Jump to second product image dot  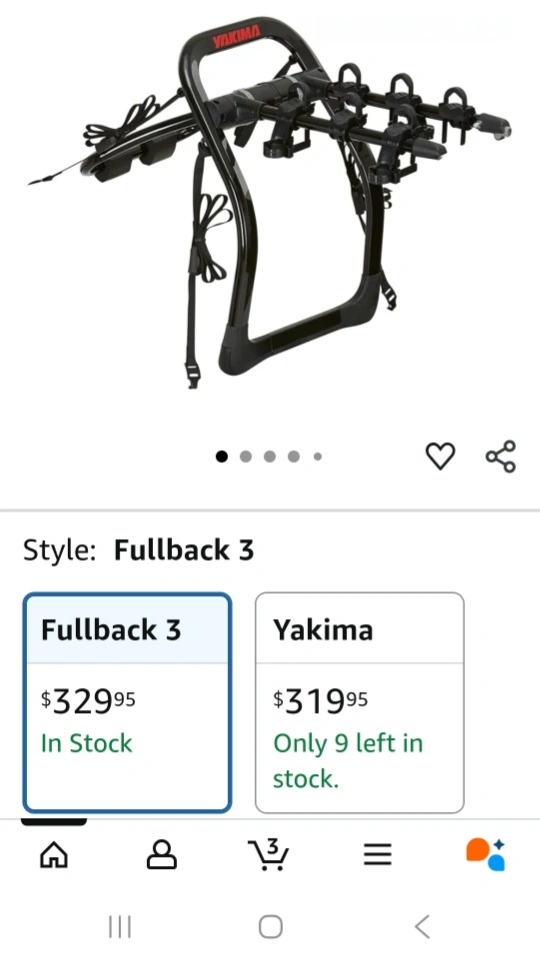[246, 456]
